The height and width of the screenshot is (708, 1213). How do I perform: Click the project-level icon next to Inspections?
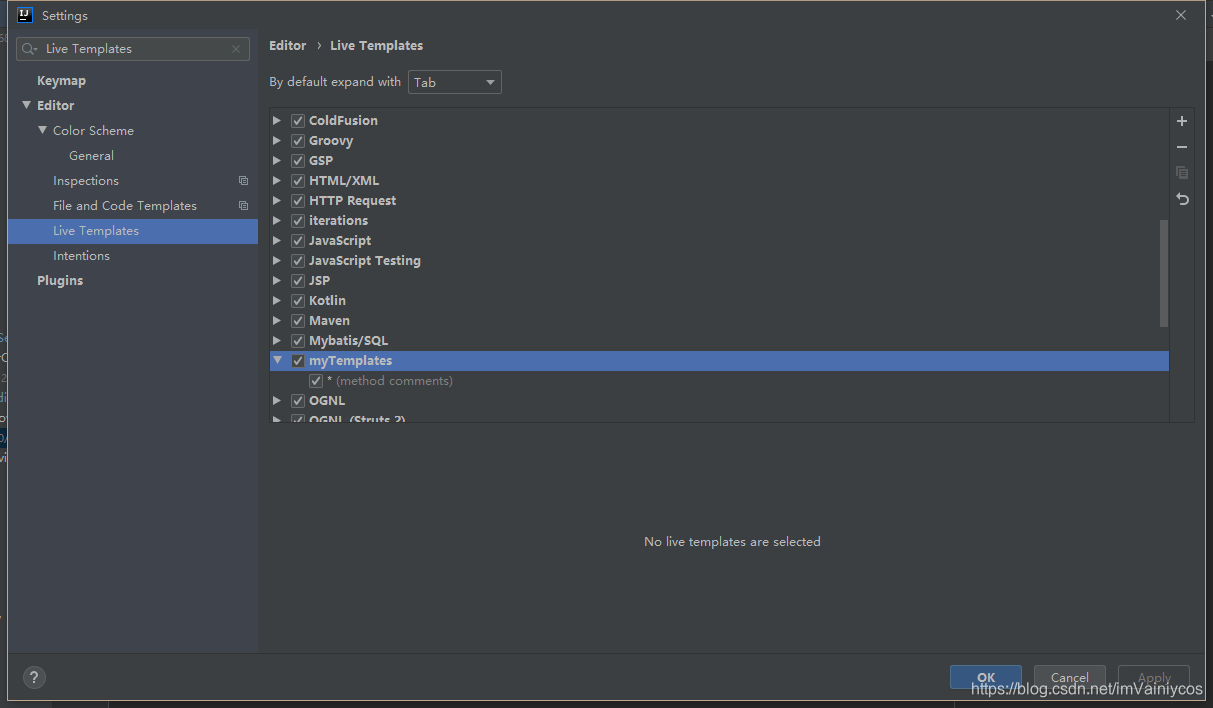243,181
